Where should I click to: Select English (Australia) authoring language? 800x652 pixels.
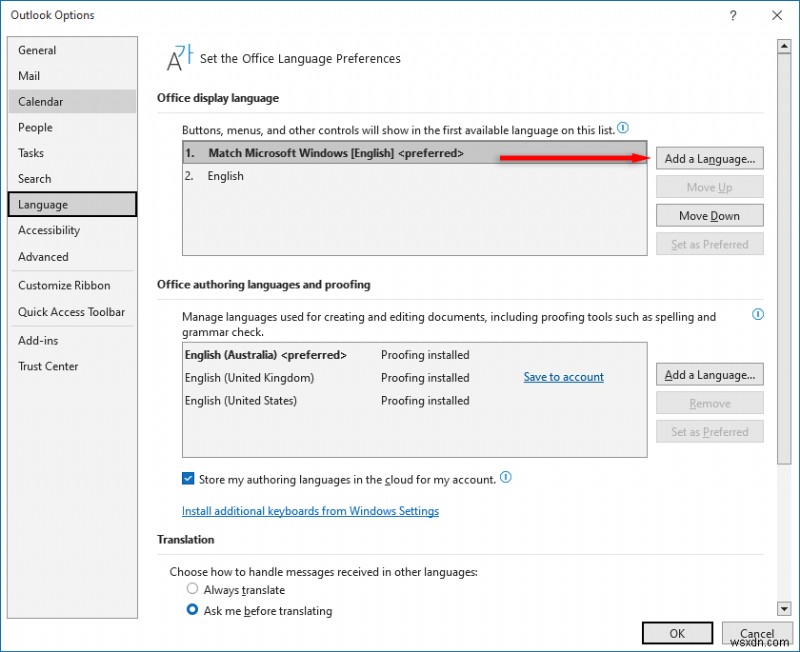tap(414, 355)
